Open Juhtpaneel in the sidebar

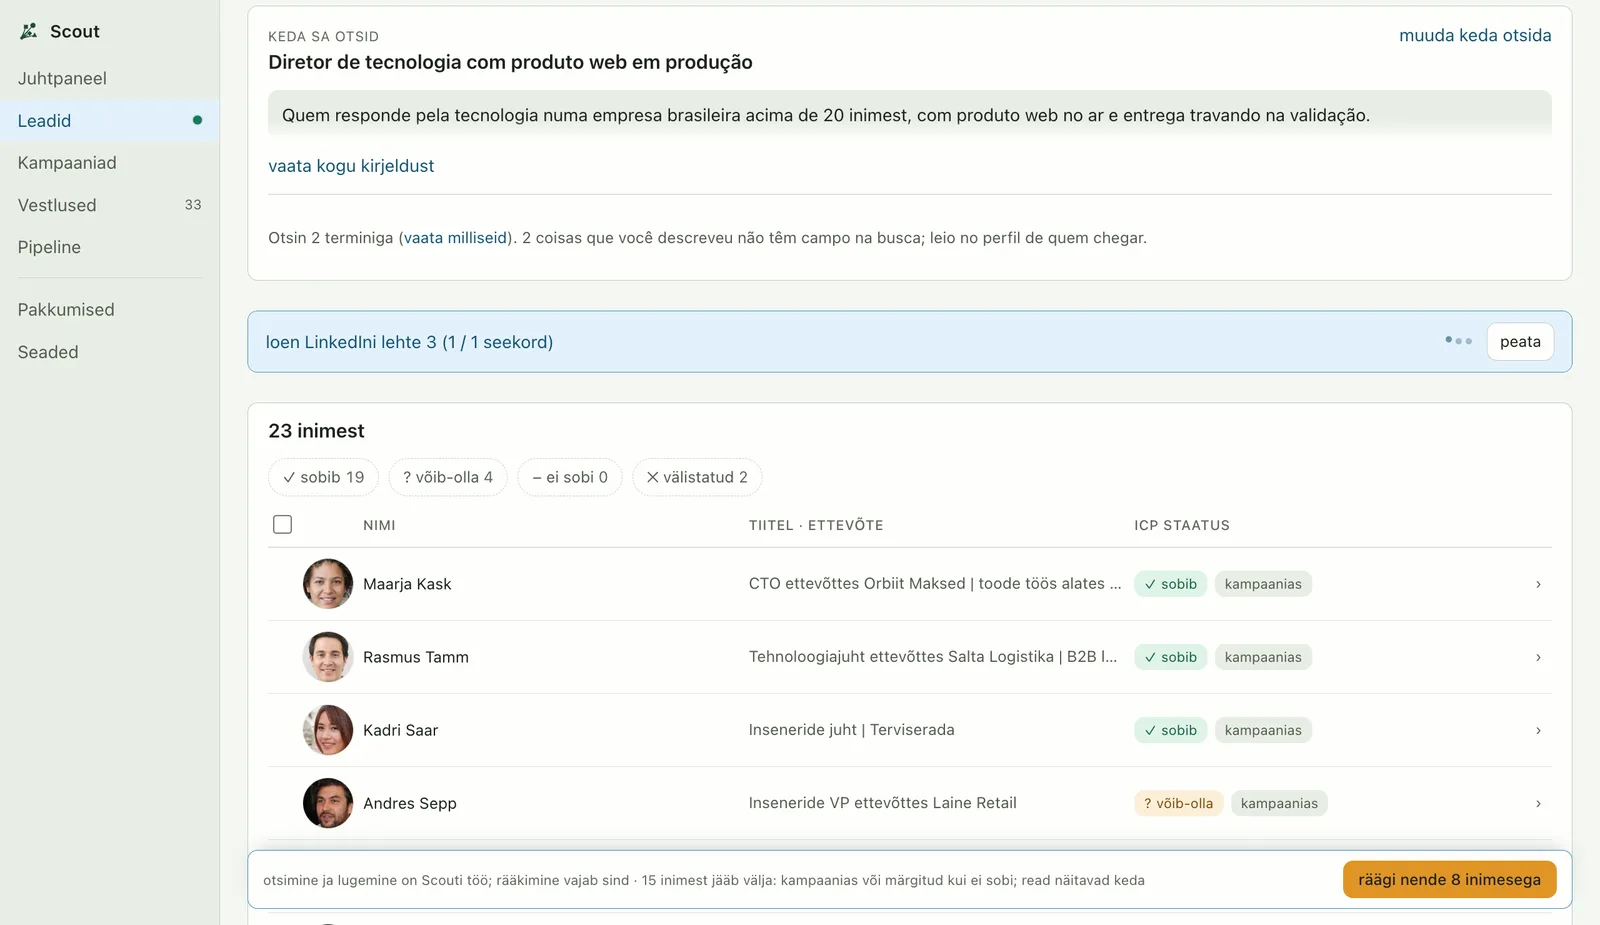point(62,78)
